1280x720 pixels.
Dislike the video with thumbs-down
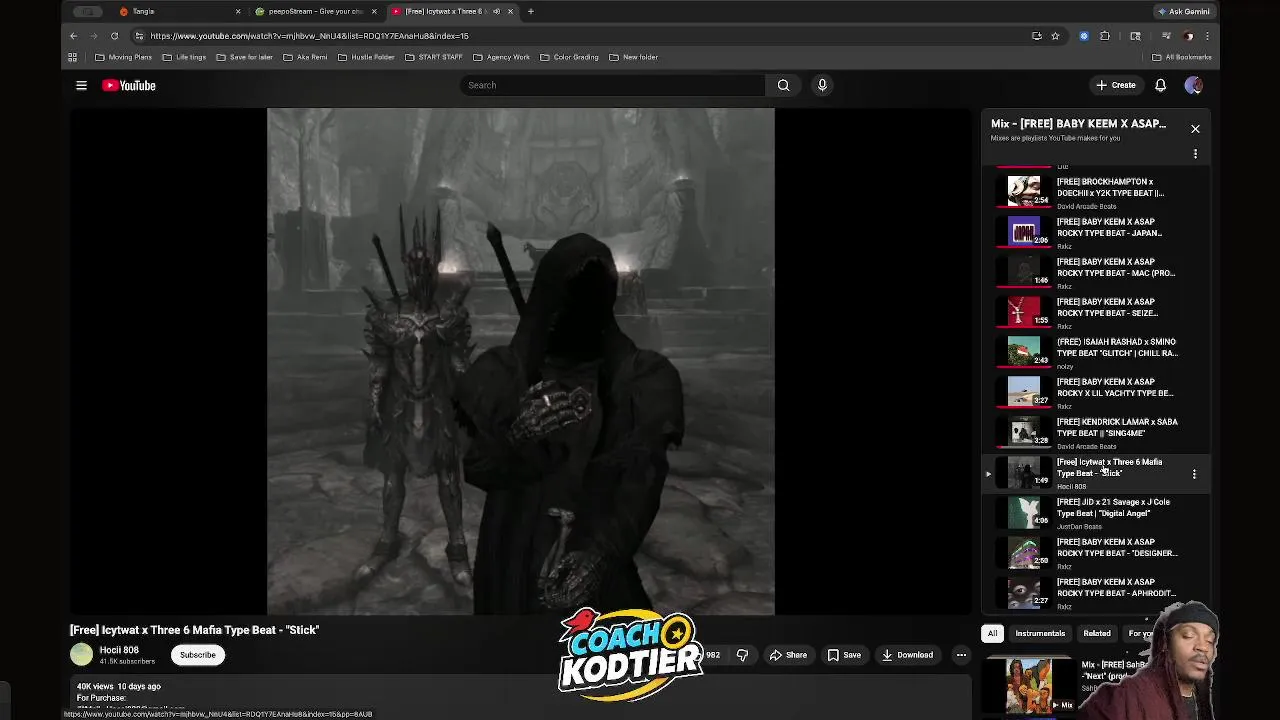[742, 655]
